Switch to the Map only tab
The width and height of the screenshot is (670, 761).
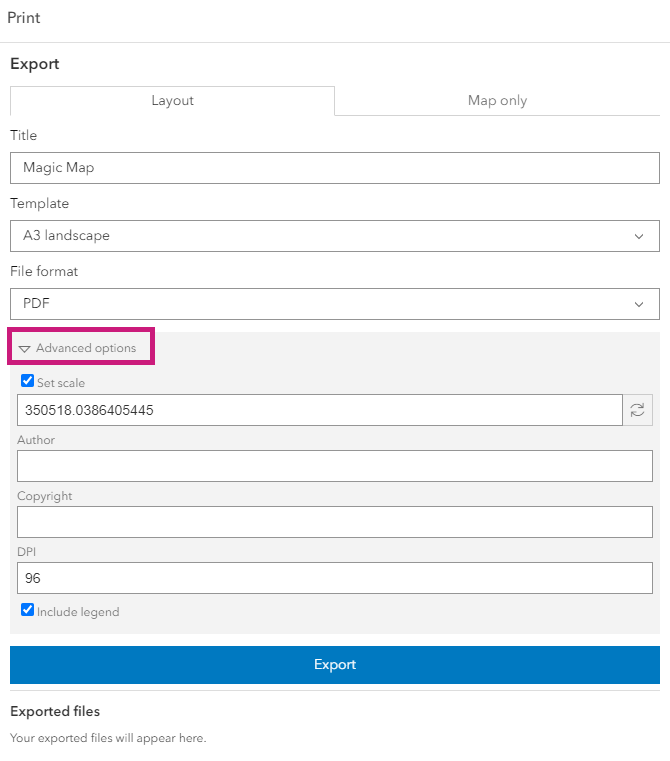pyautogui.click(x=497, y=100)
